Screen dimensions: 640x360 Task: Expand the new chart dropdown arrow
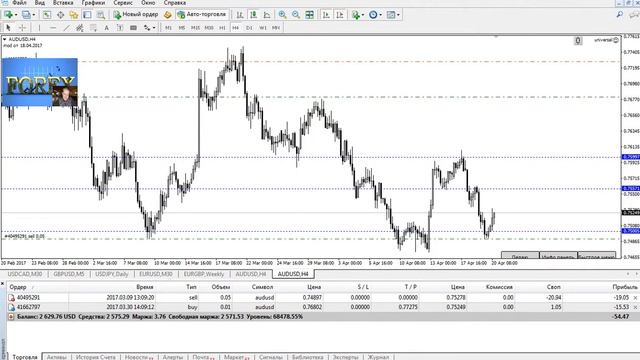[16, 15]
